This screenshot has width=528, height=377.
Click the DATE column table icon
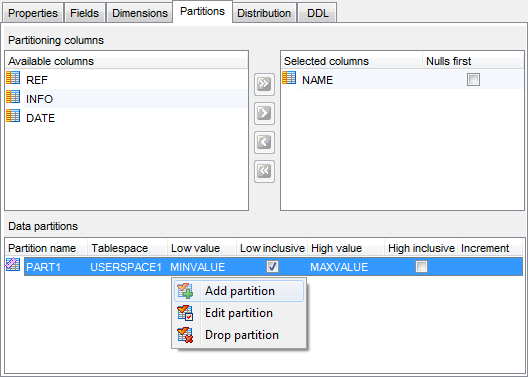coord(13,116)
